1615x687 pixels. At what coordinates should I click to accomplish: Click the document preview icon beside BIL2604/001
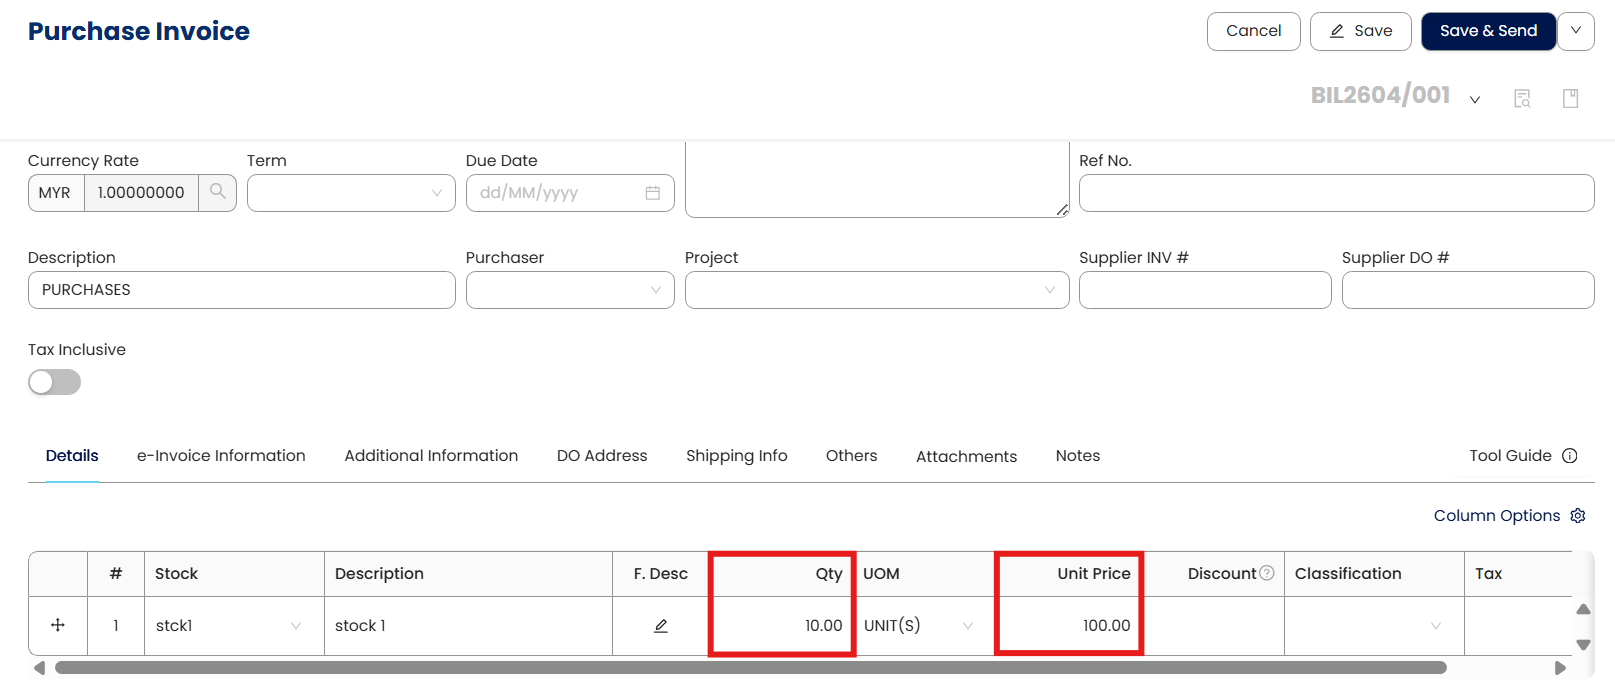[x=1522, y=98]
